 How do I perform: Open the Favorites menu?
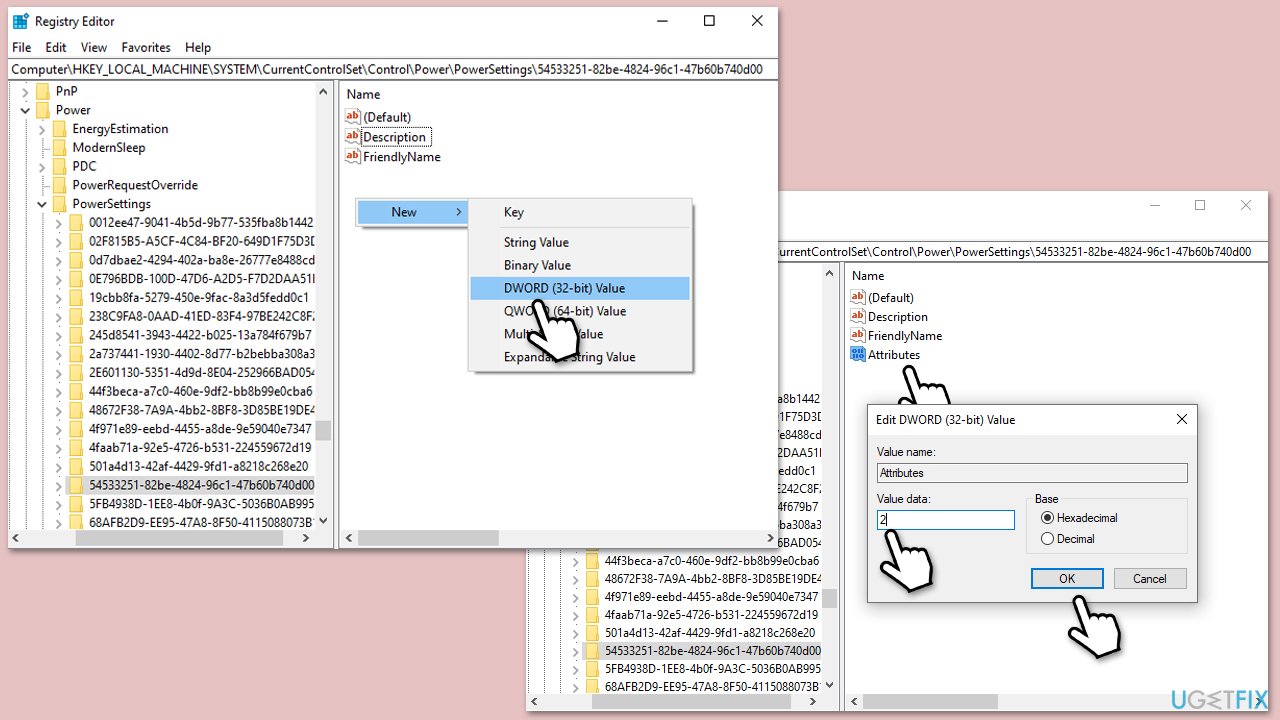(x=146, y=47)
